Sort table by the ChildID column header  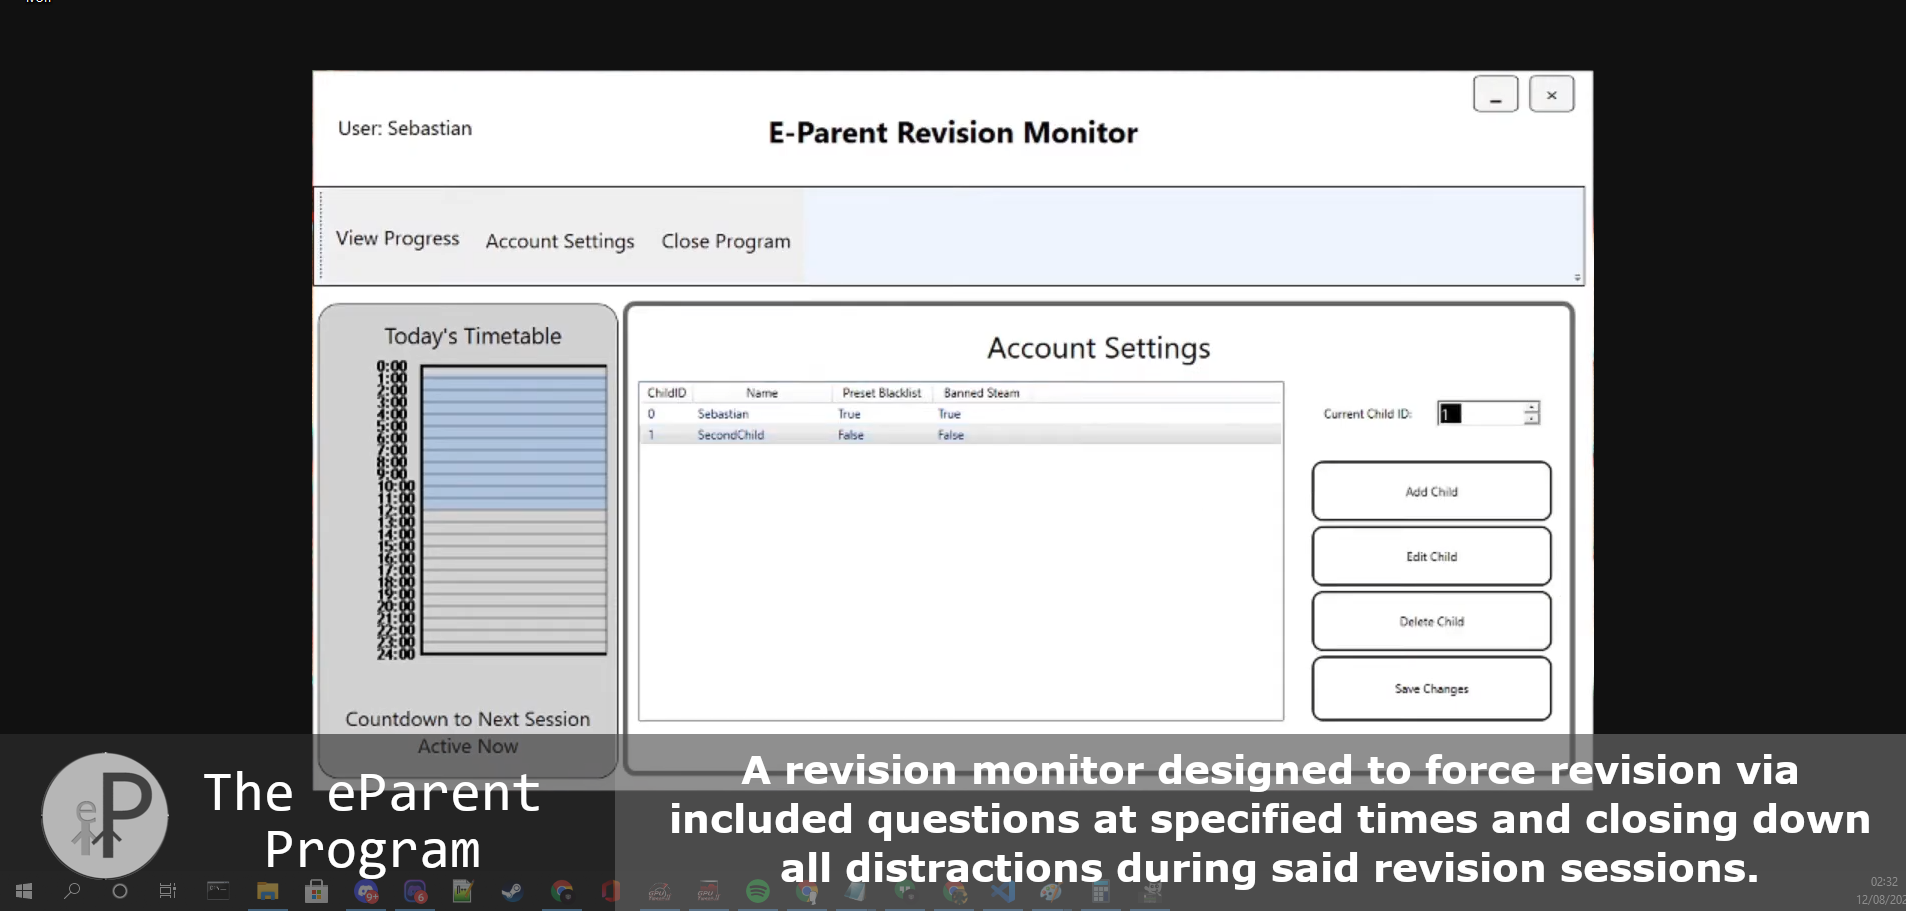(666, 393)
